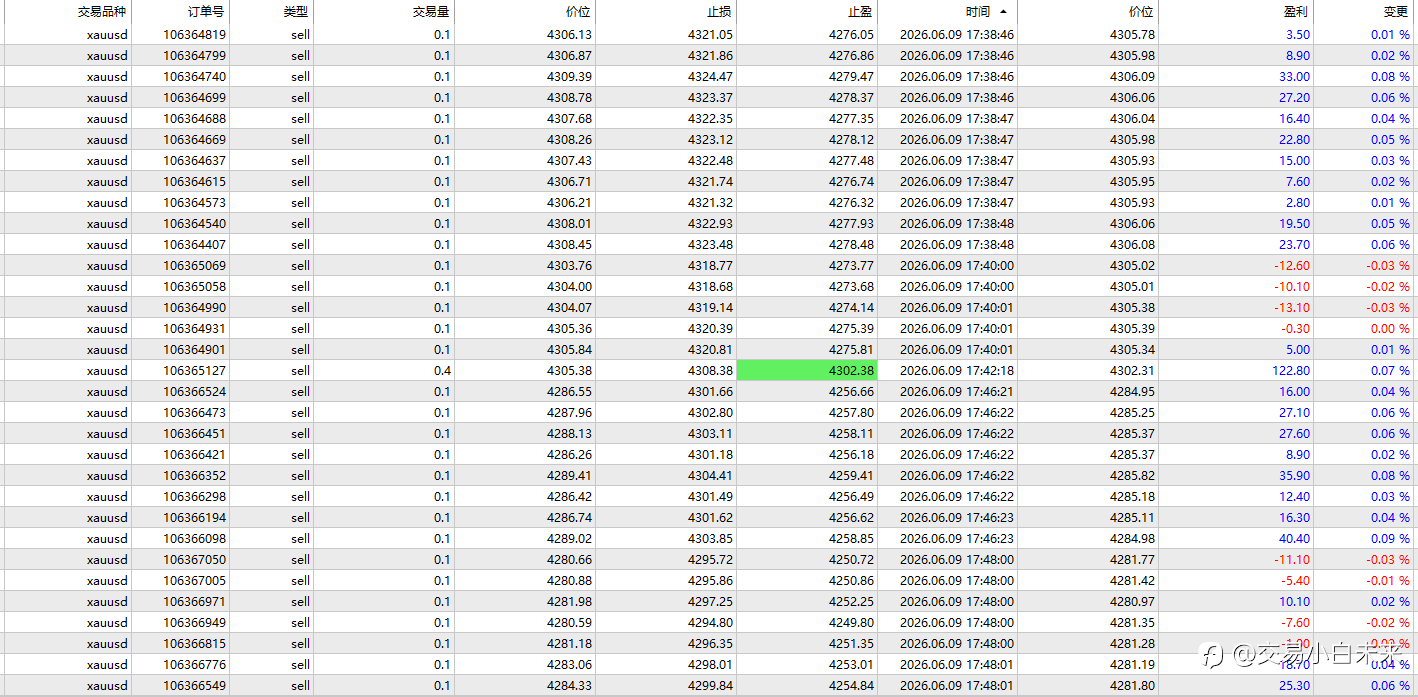
Task: Select order number 106365127
Action: (x=194, y=370)
